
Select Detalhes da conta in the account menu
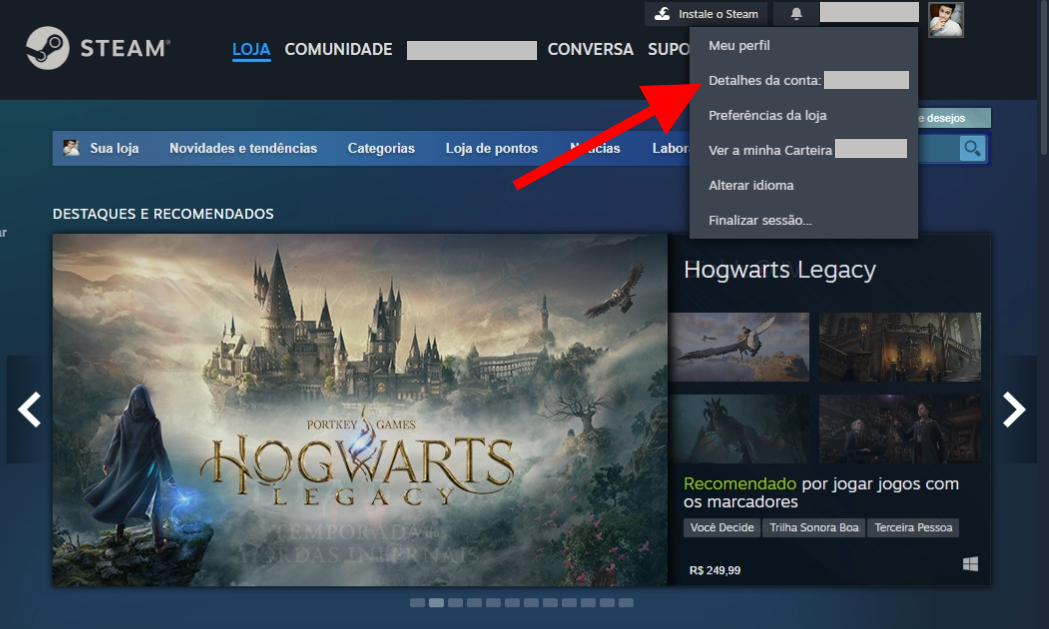pyautogui.click(x=803, y=80)
